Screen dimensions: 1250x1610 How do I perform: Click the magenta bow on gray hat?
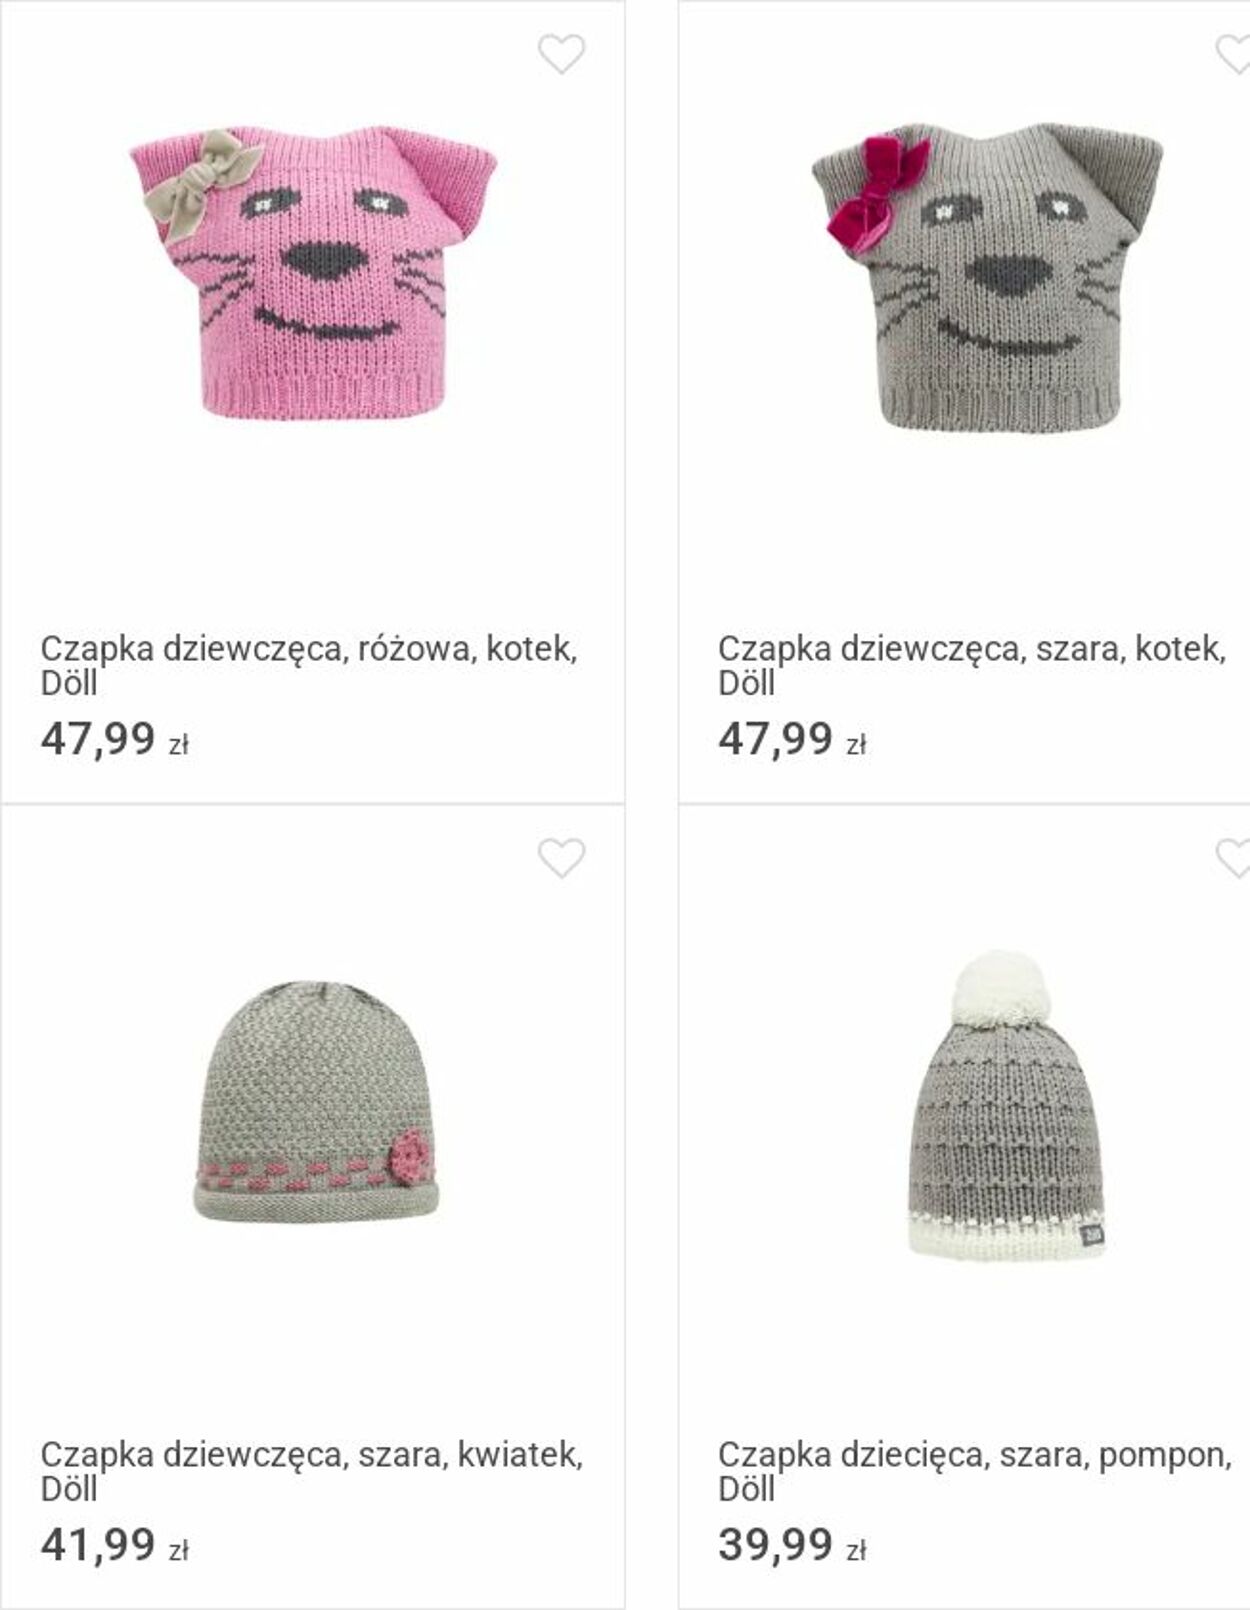pos(877,192)
